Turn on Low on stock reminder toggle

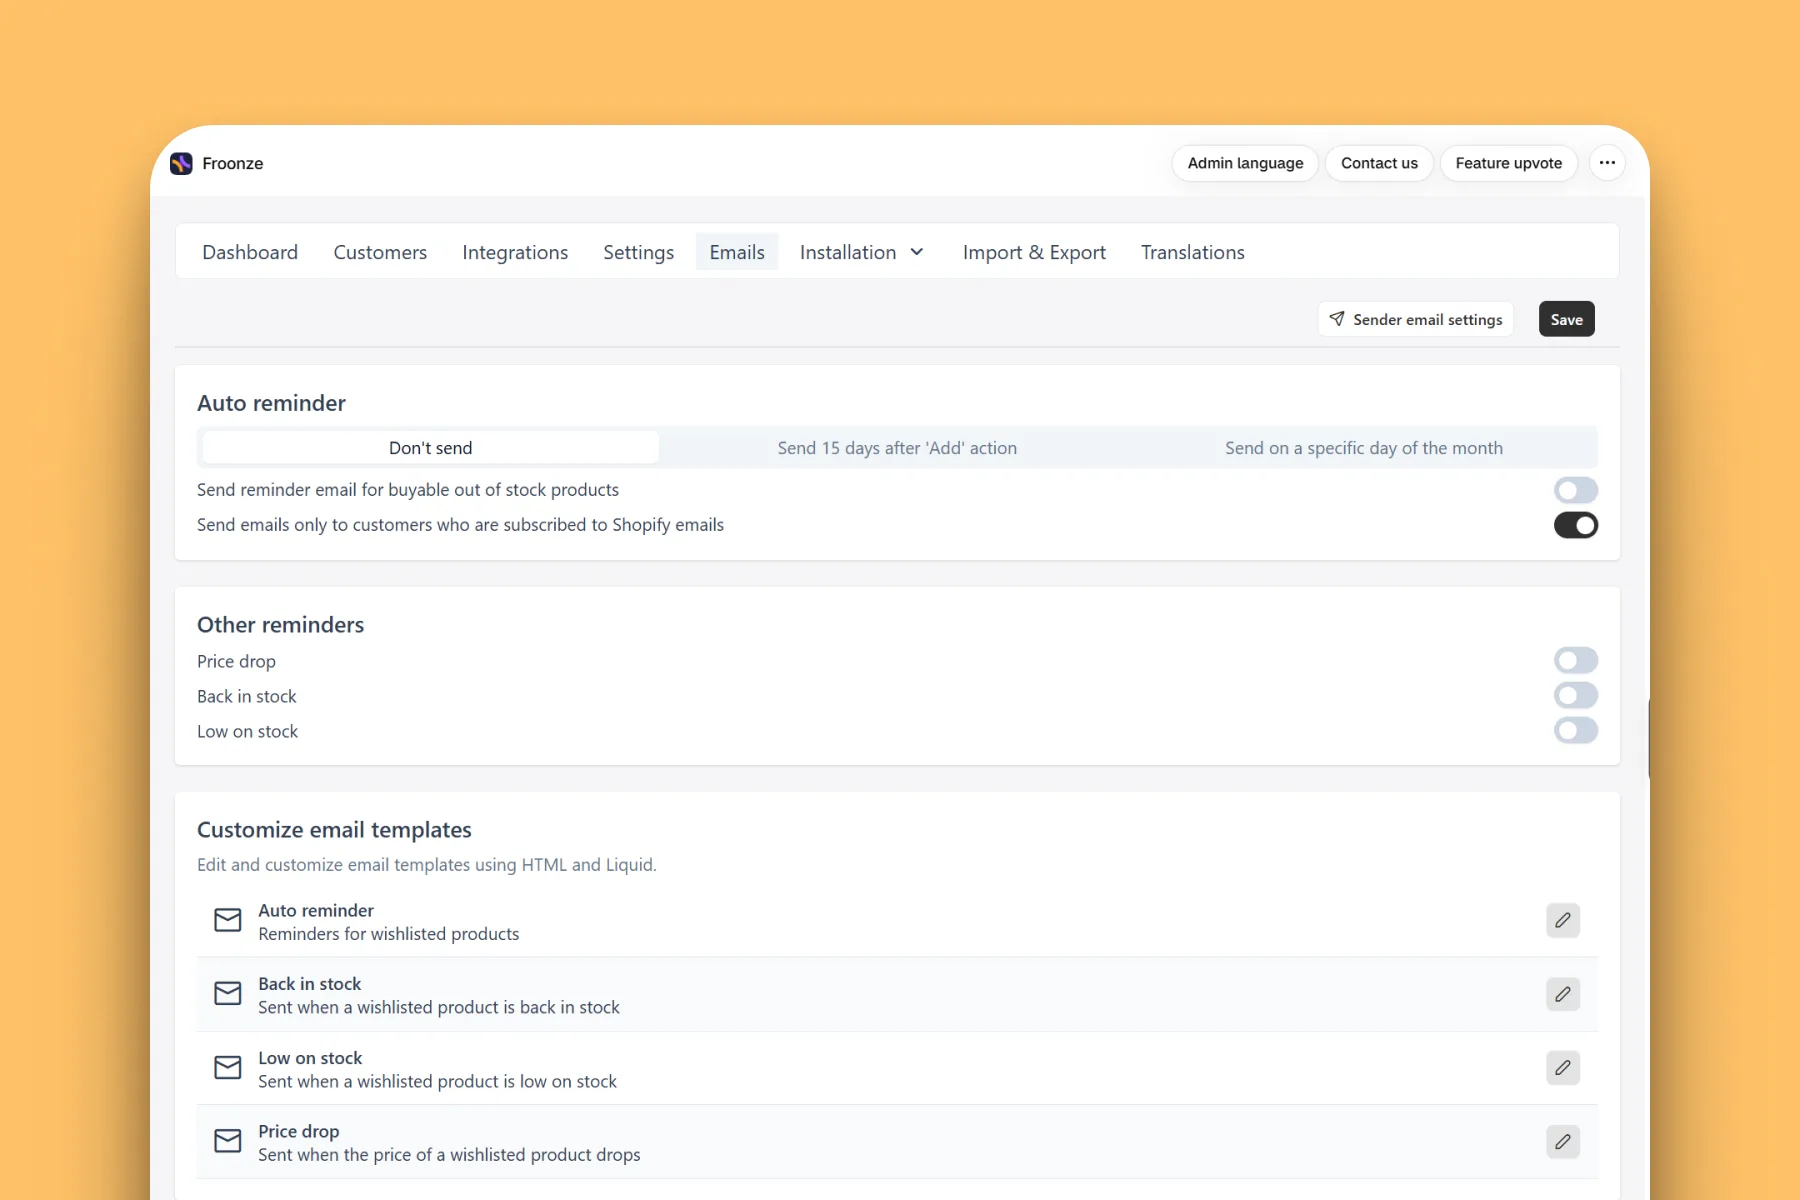click(1576, 730)
